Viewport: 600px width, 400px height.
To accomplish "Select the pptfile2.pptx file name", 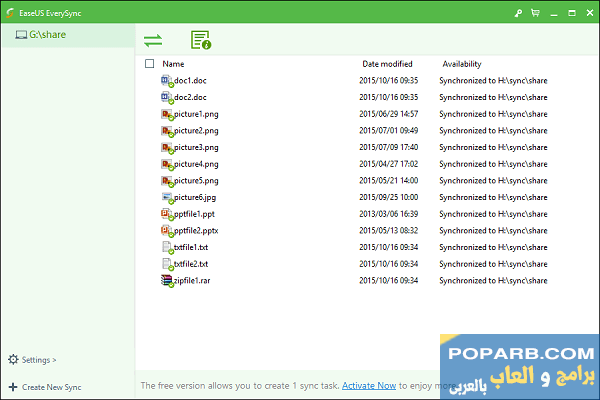I will [x=198, y=230].
